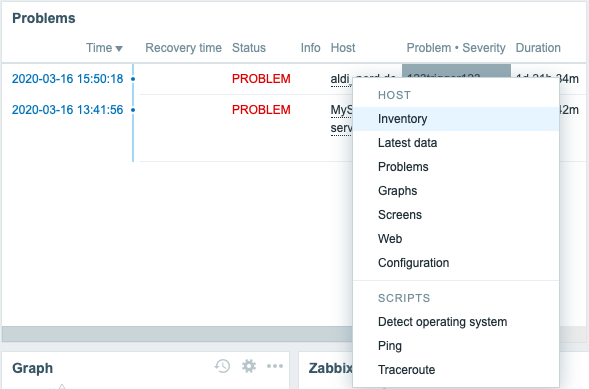
Task: Open problem timestamp 2020-03-16 13:41:56 link
Action: pos(68,110)
